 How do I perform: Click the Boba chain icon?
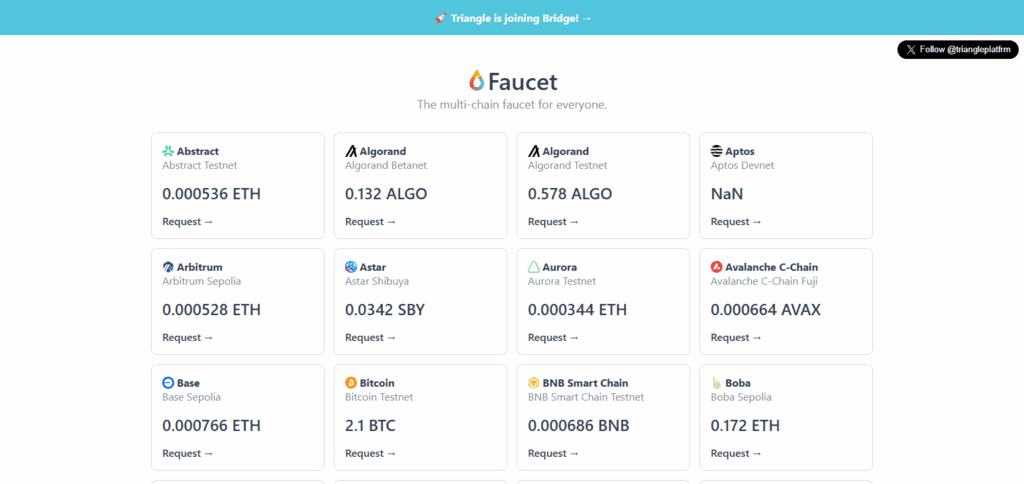(716, 383)
